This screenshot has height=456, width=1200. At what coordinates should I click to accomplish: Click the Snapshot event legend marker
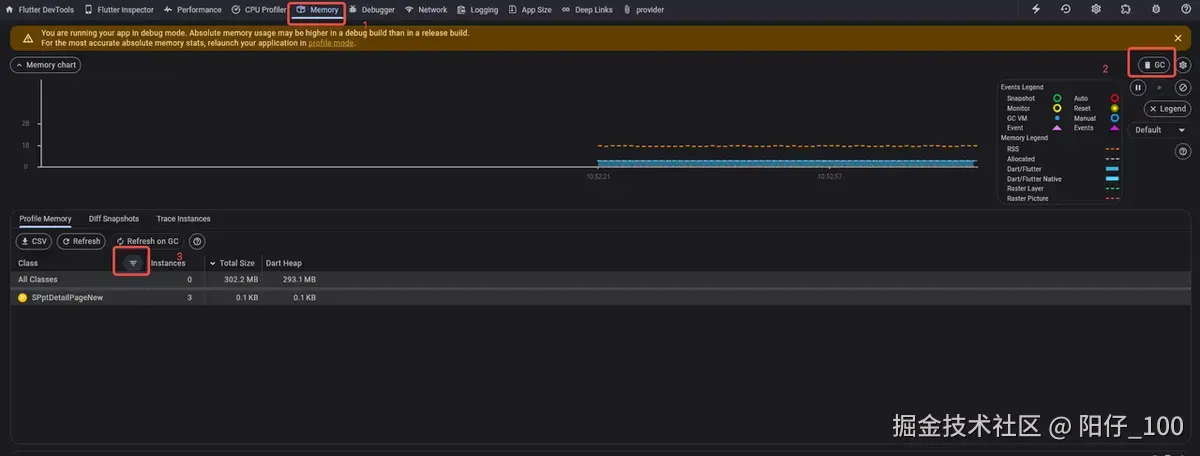pos(1057,99)
